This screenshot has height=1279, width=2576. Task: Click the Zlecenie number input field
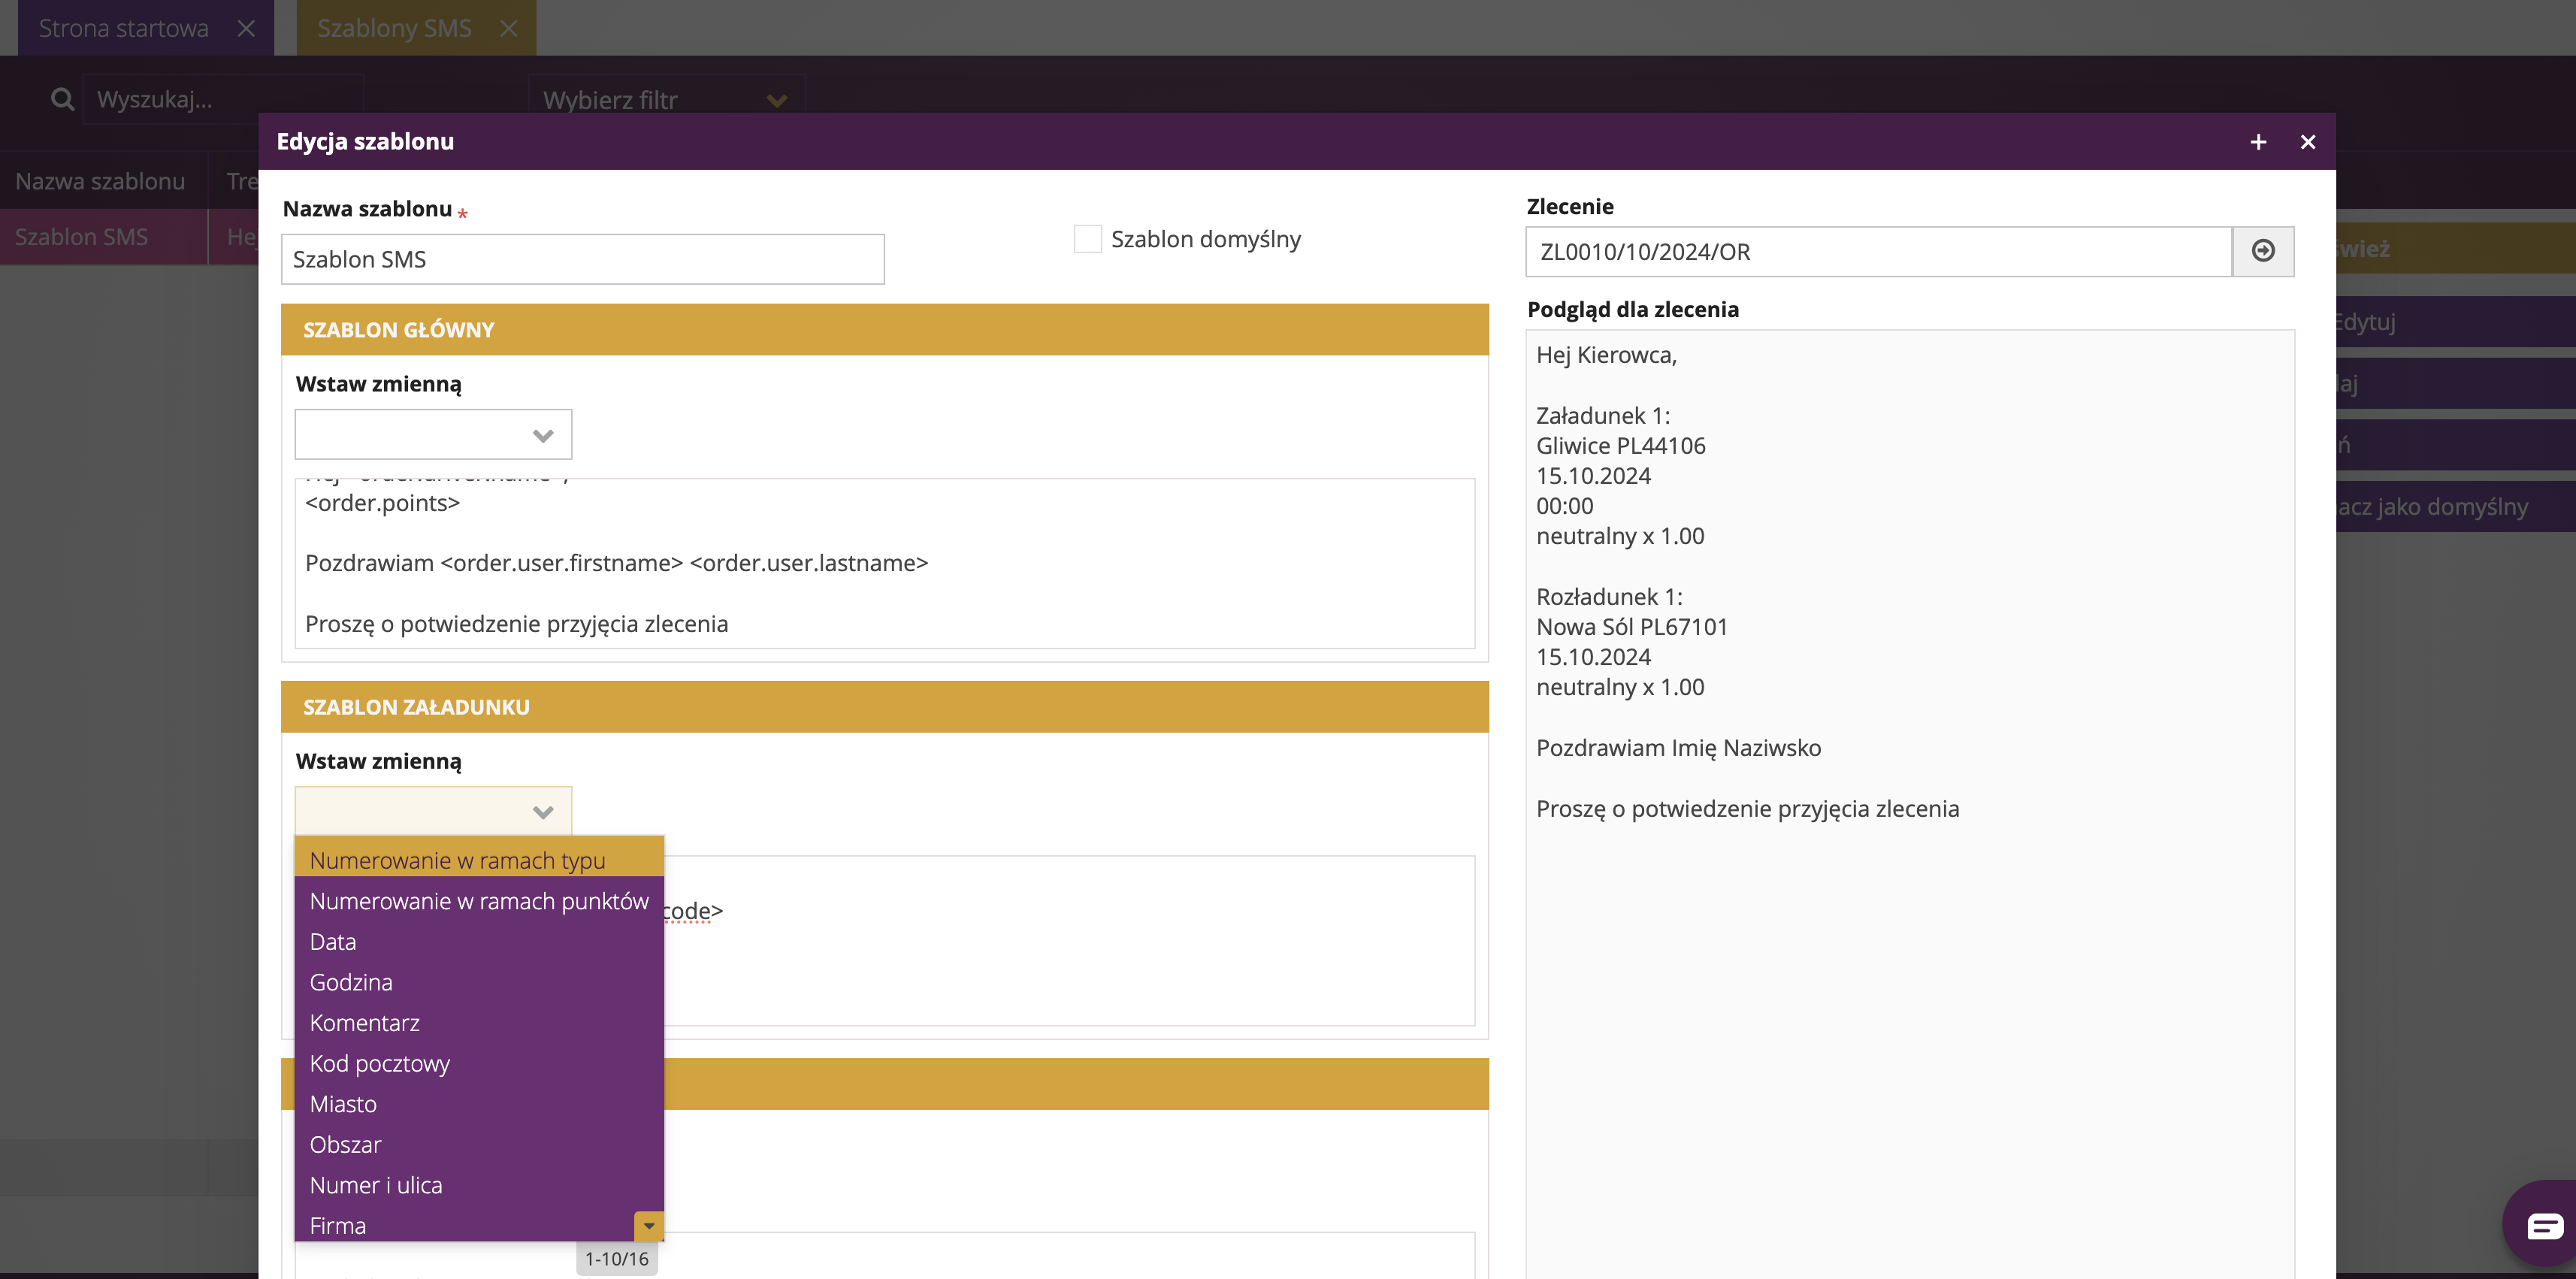point(1877,251)
